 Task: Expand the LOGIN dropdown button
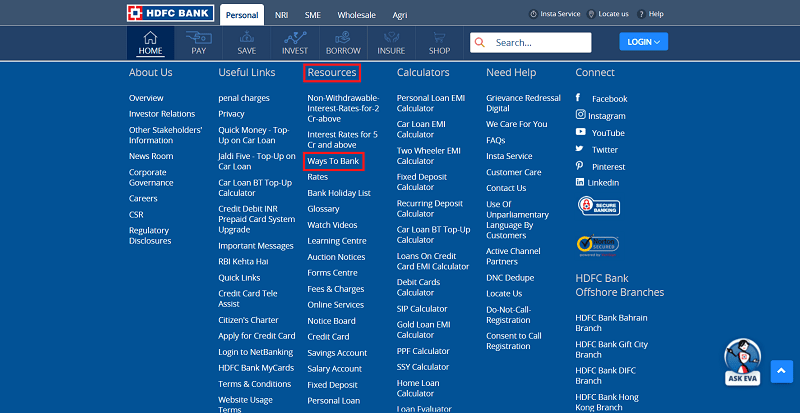tap(643, 42)
